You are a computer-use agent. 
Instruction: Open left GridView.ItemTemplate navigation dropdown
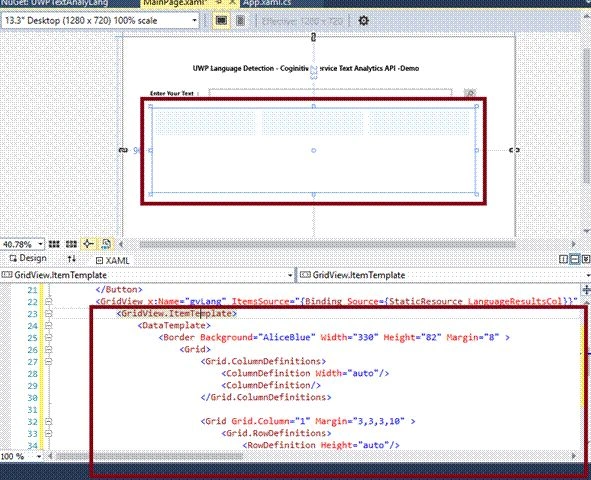[147, 275]
